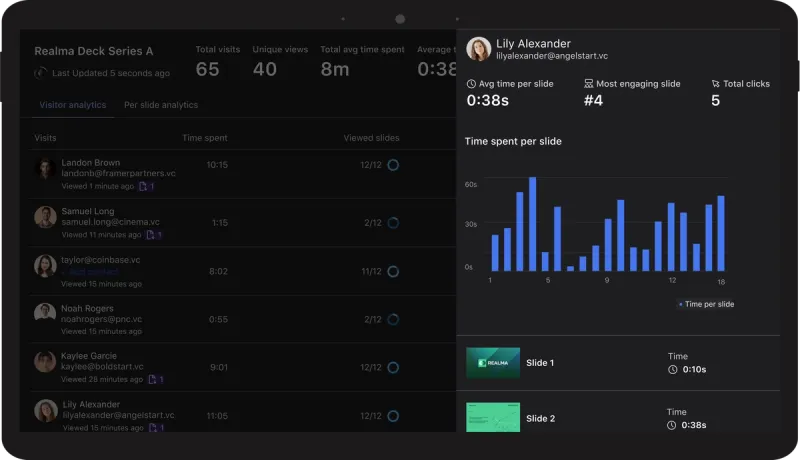The height and width of the screenshot is (460, 800).
Task: Click the first bar in the time chart
Action: [495, 252]
